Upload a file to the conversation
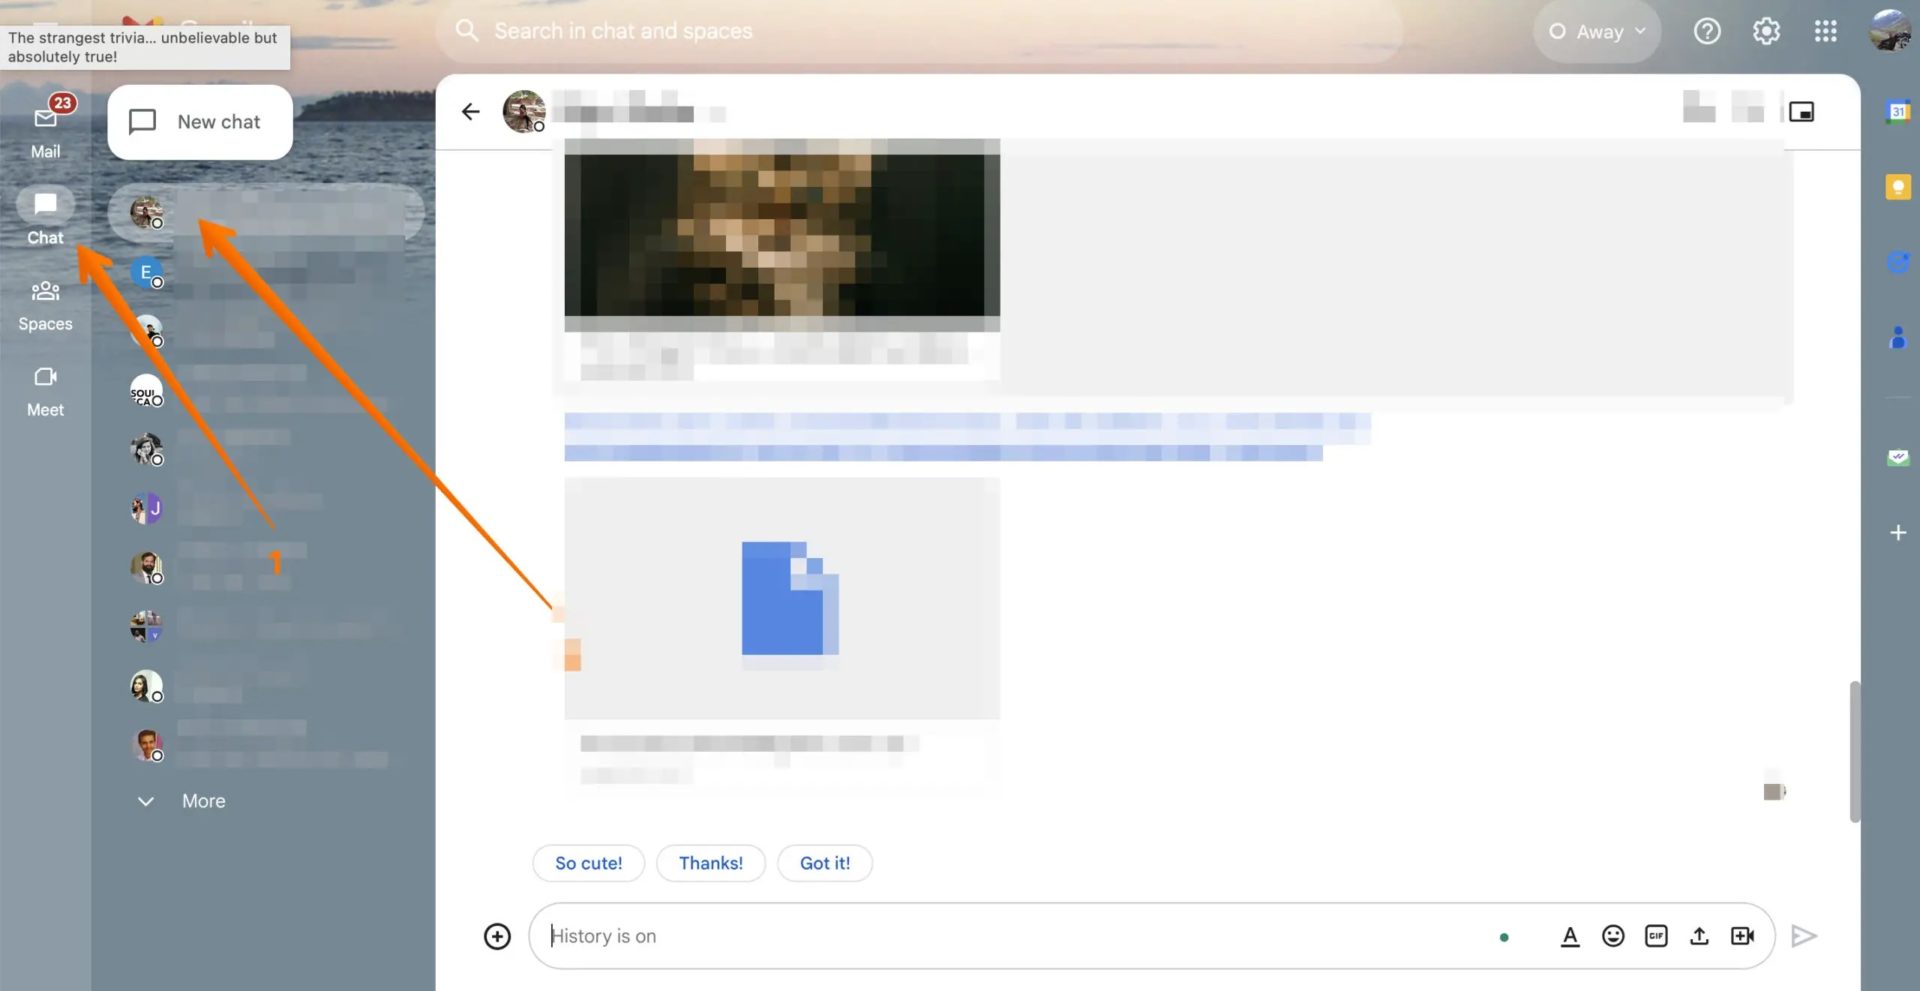Viewport: 1920px width, 991px height. [x=1700, y=936]
